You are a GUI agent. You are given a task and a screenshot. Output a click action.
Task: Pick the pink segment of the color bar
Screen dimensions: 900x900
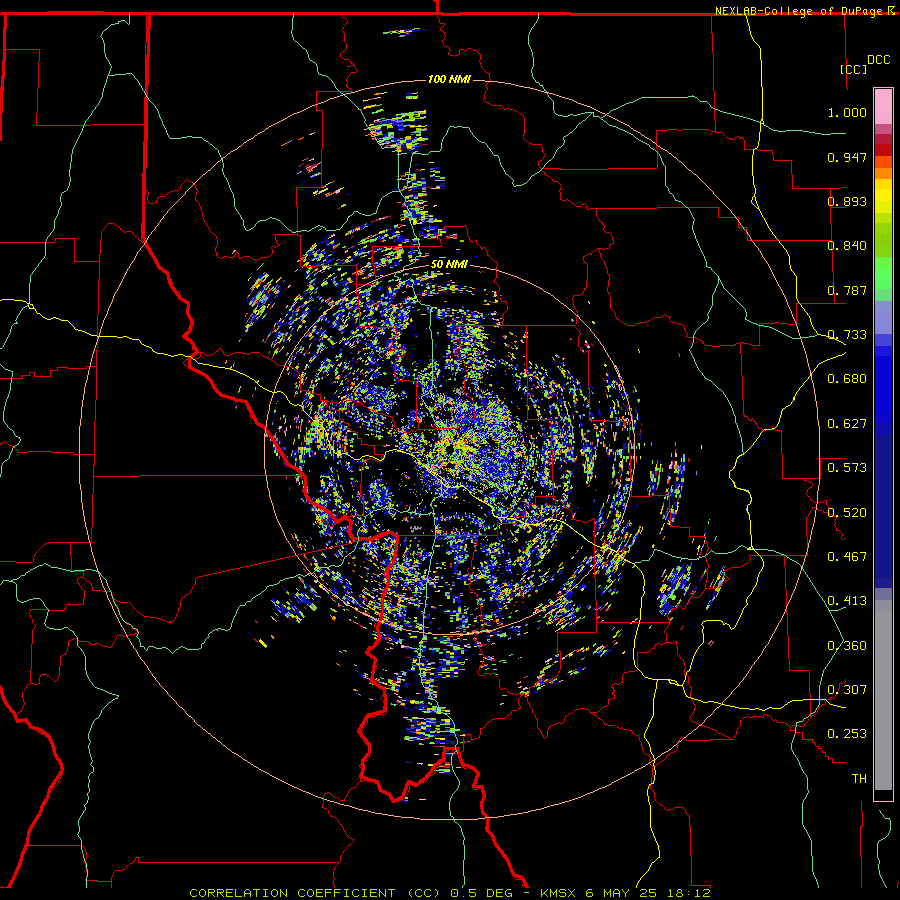(x=883, y=107)
